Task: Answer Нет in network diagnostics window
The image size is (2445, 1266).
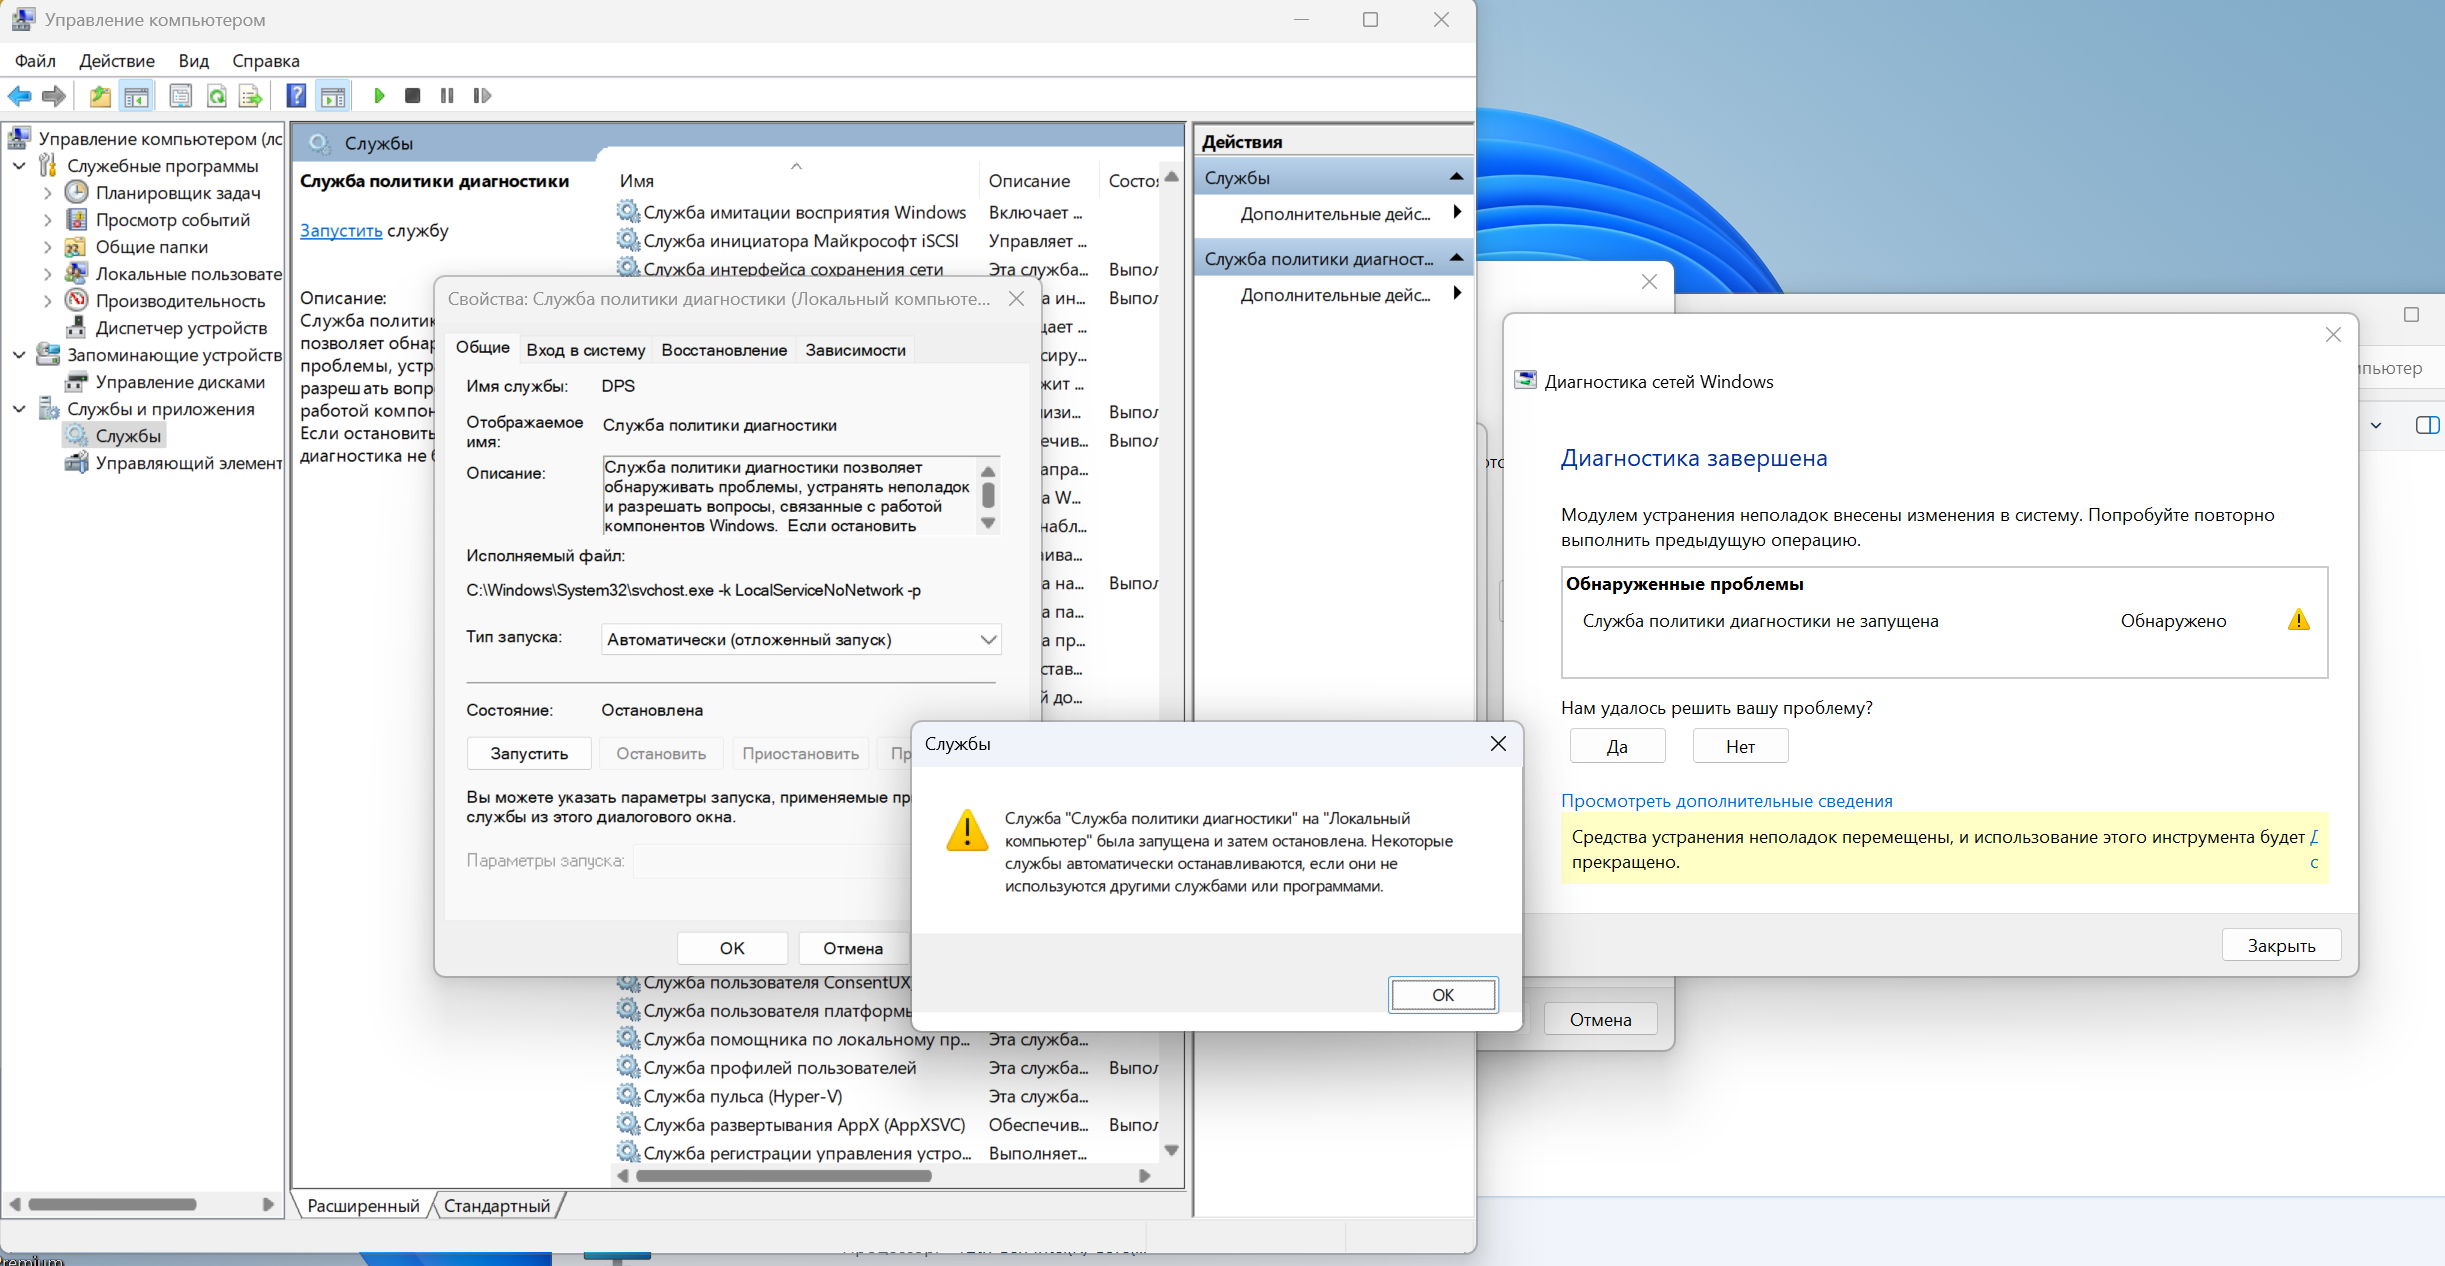Action: tap(1740, 746)
